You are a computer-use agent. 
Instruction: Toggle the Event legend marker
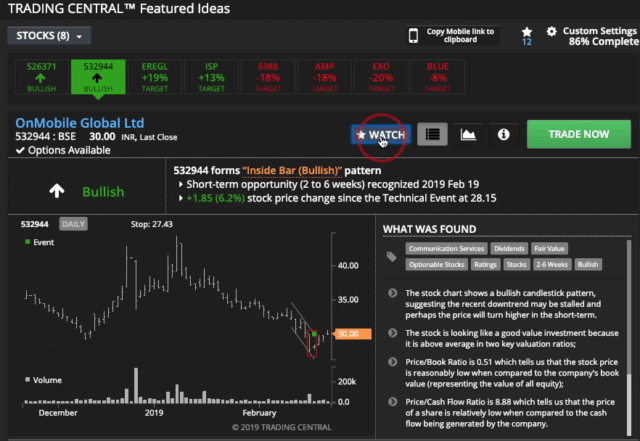point(28,242)
